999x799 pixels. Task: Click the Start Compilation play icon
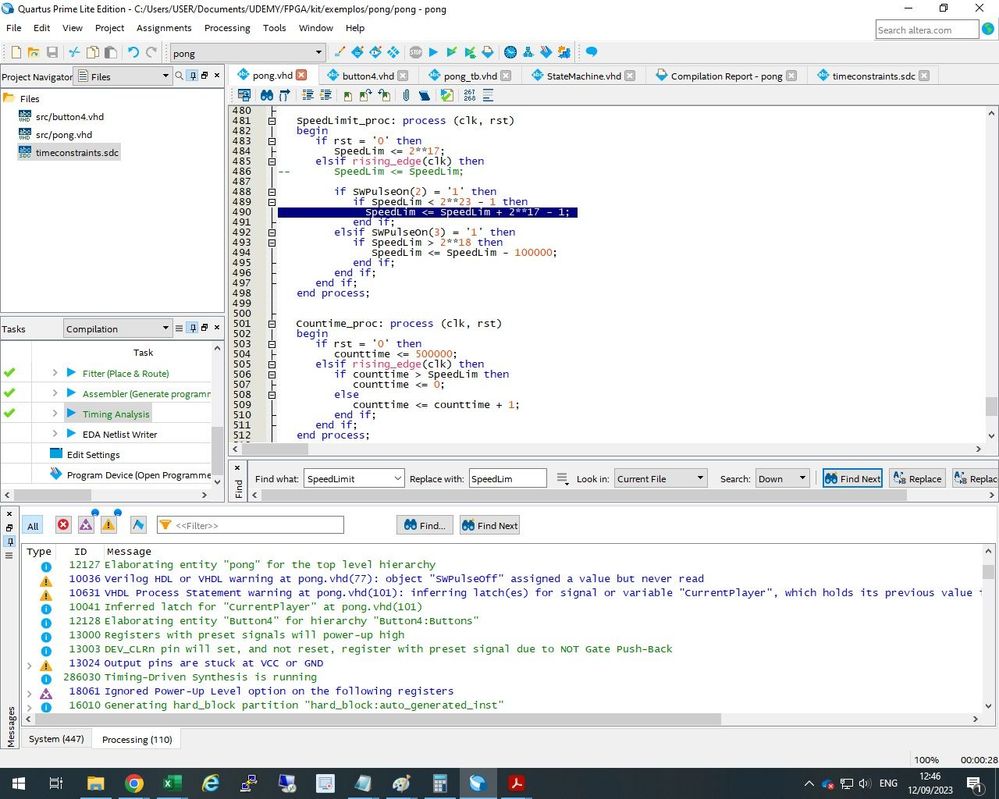tap(433, 52)
